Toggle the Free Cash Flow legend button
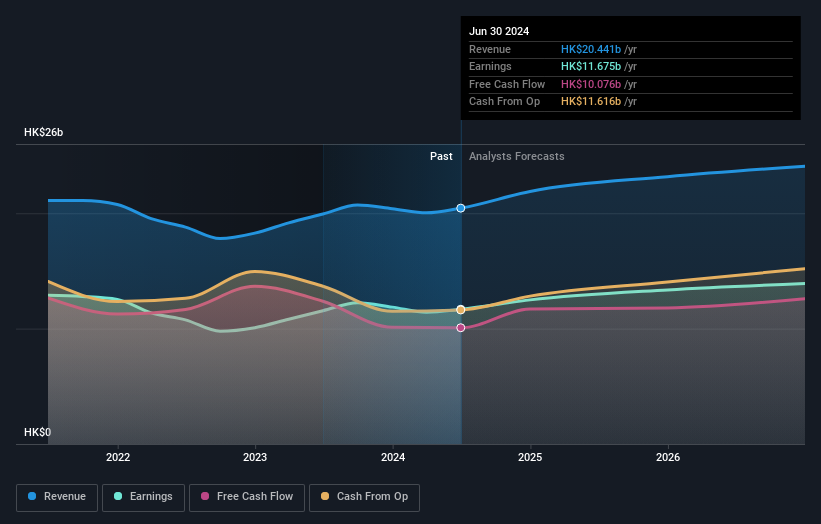 247,497
